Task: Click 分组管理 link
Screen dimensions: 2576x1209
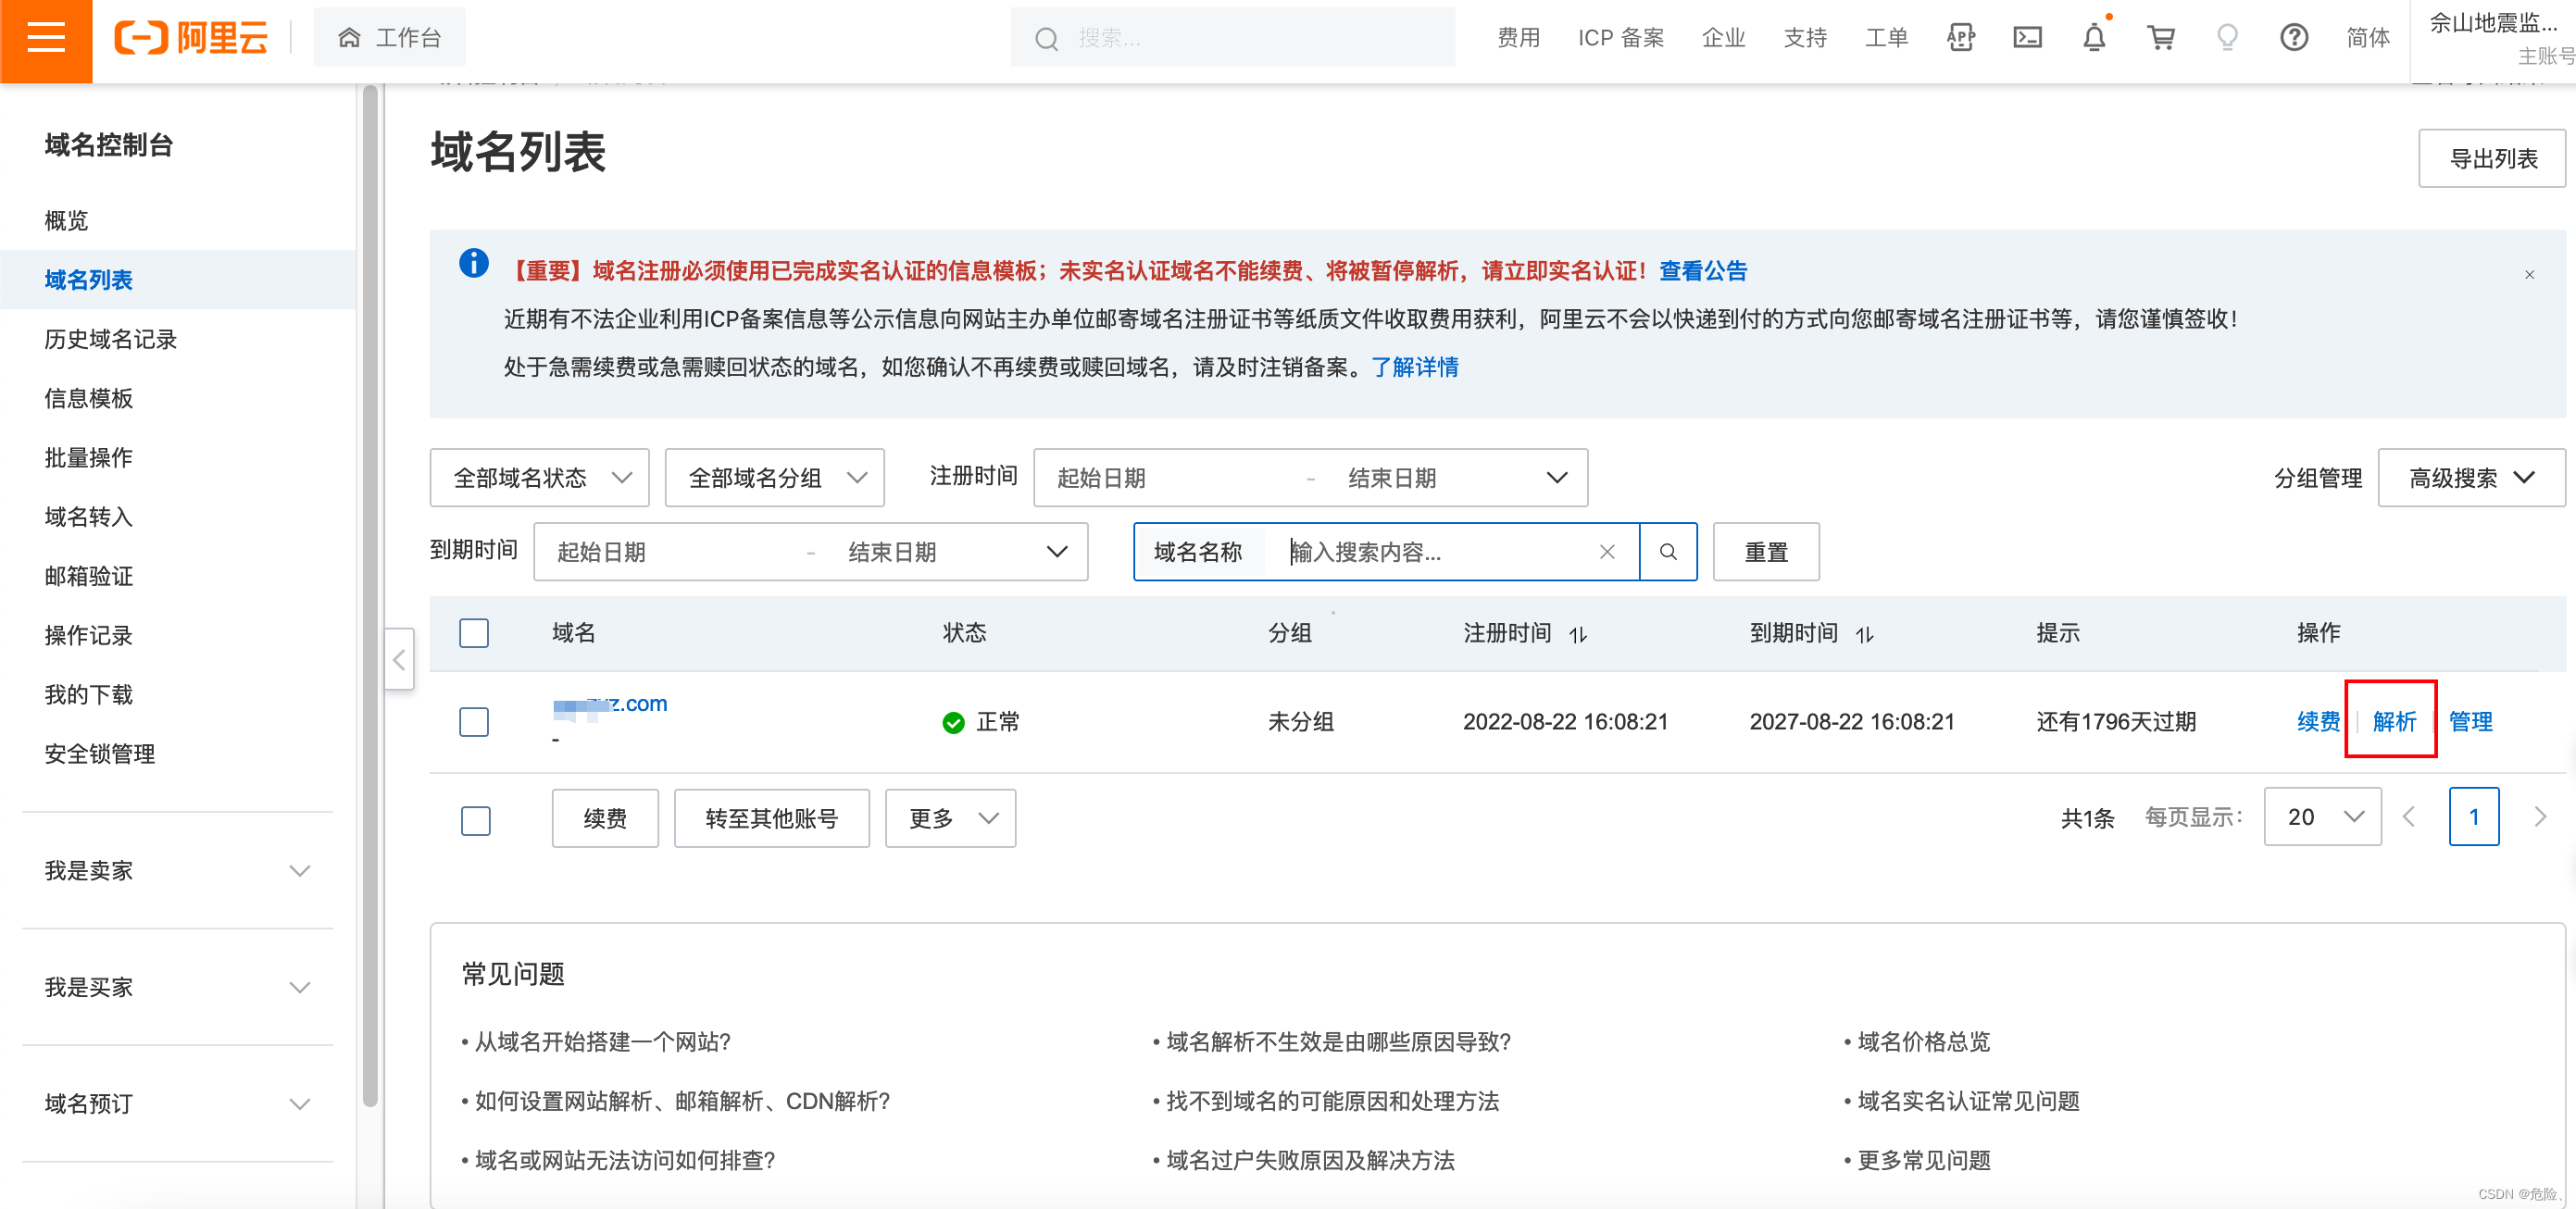Action: (2318, 478)
